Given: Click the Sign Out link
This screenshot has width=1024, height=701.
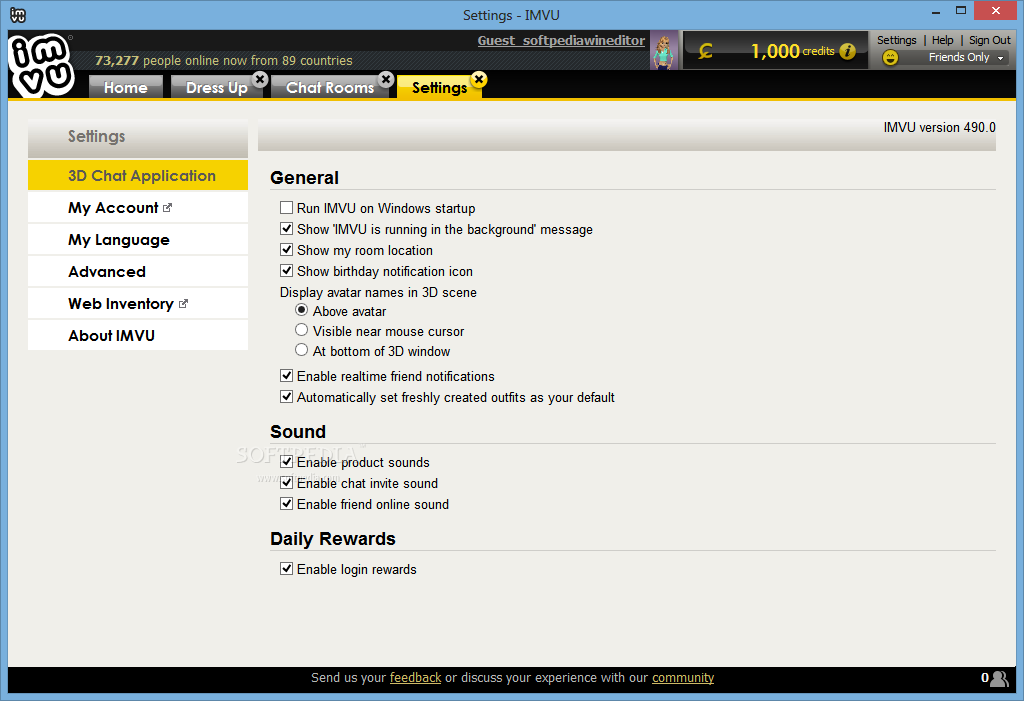Looking at the screenshot, I should click(x=989, y=40).
